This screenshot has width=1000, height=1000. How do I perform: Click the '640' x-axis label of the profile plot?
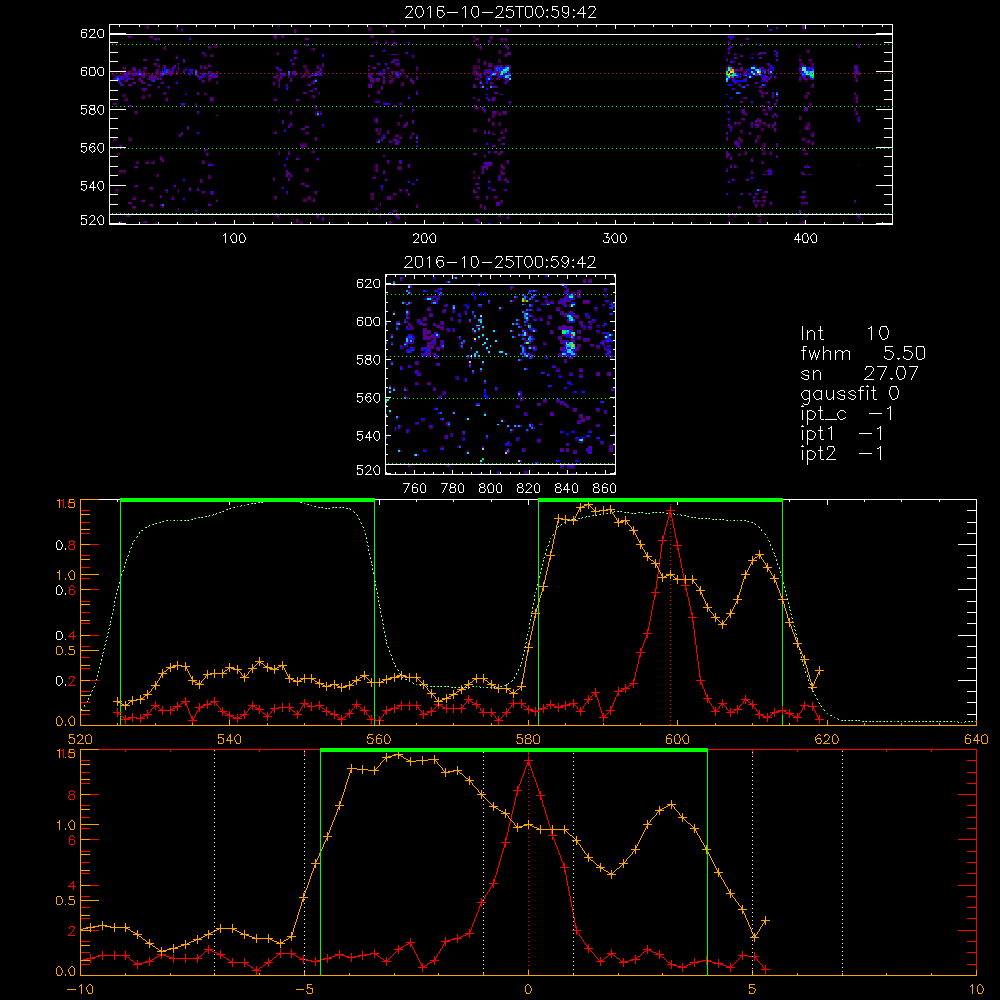click(x=976, y=740)
